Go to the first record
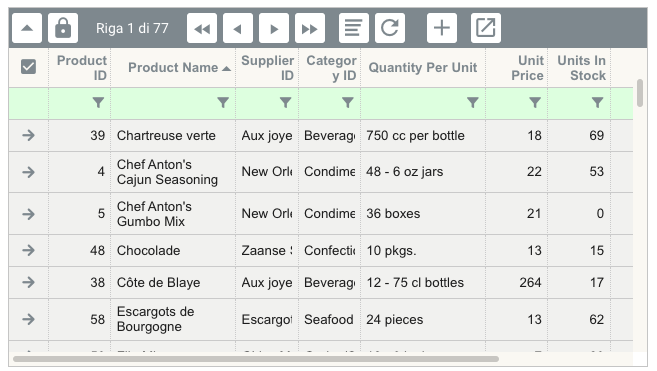This screenshot has width=657, height=371. click(202, 28)
